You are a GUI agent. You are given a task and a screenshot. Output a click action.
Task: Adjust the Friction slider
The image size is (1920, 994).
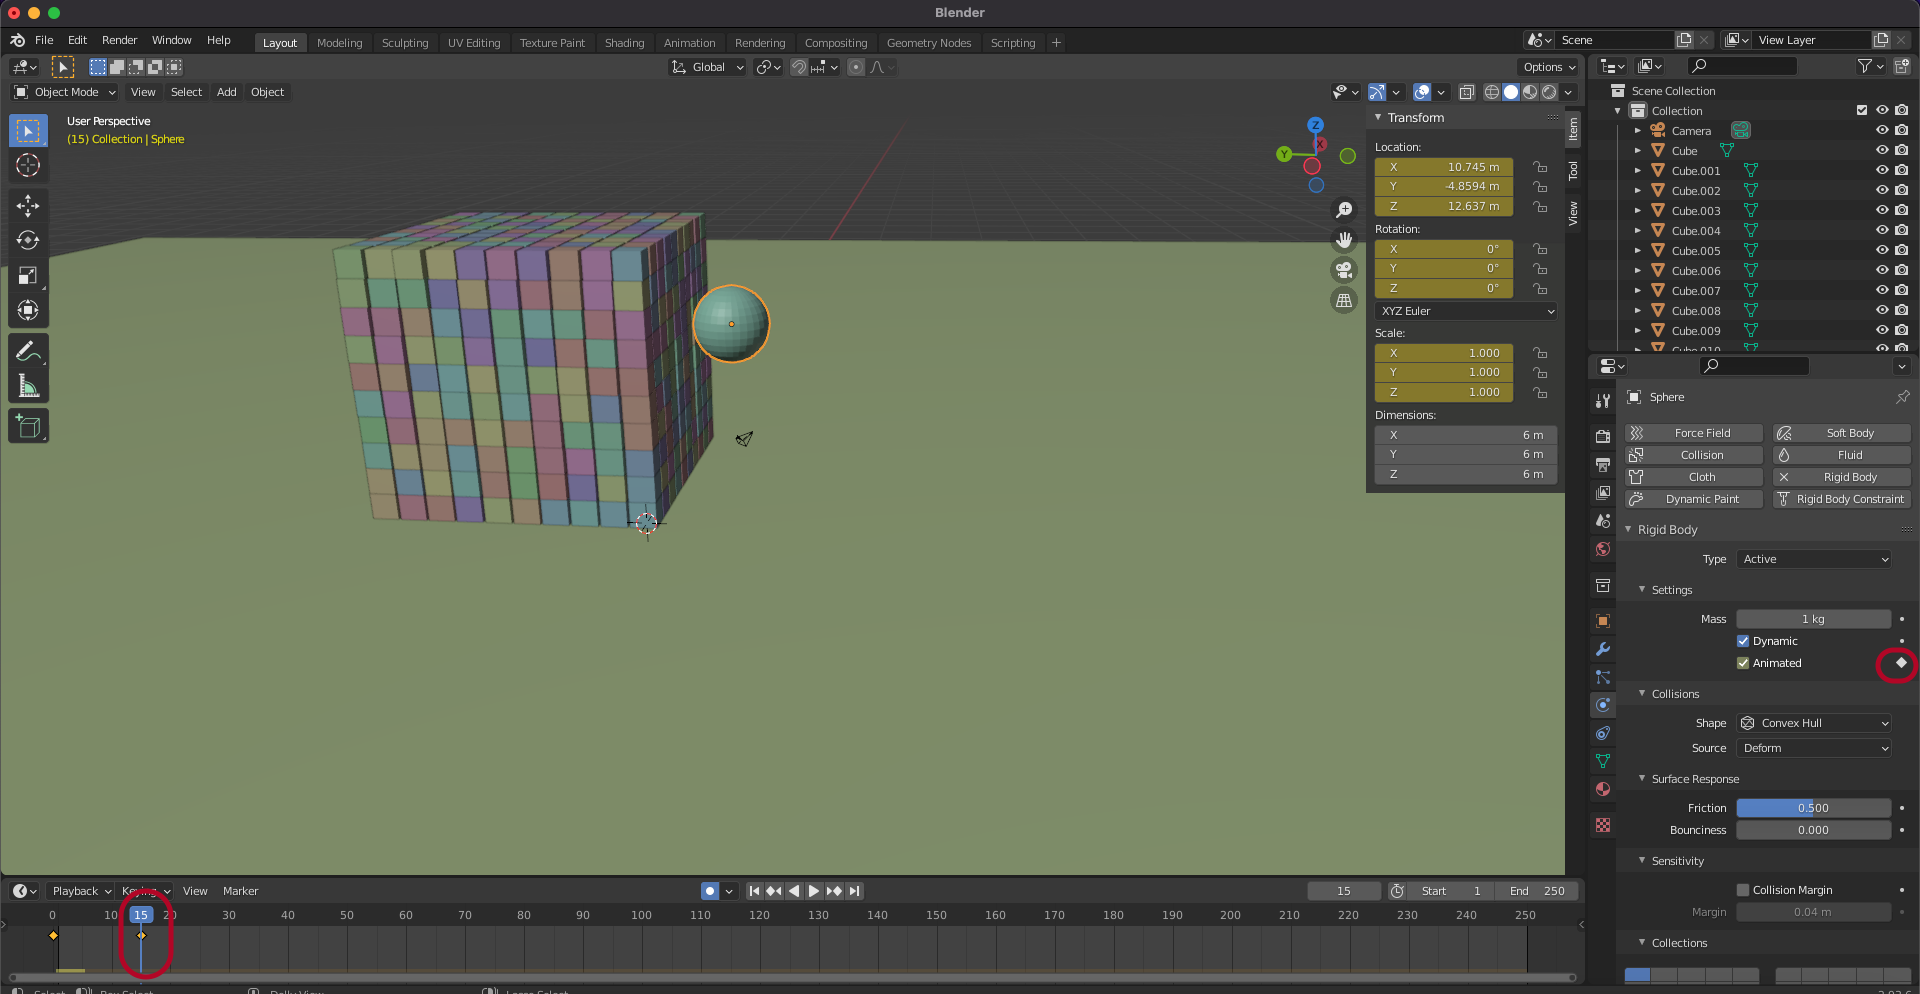click(x=1814, y=808)
